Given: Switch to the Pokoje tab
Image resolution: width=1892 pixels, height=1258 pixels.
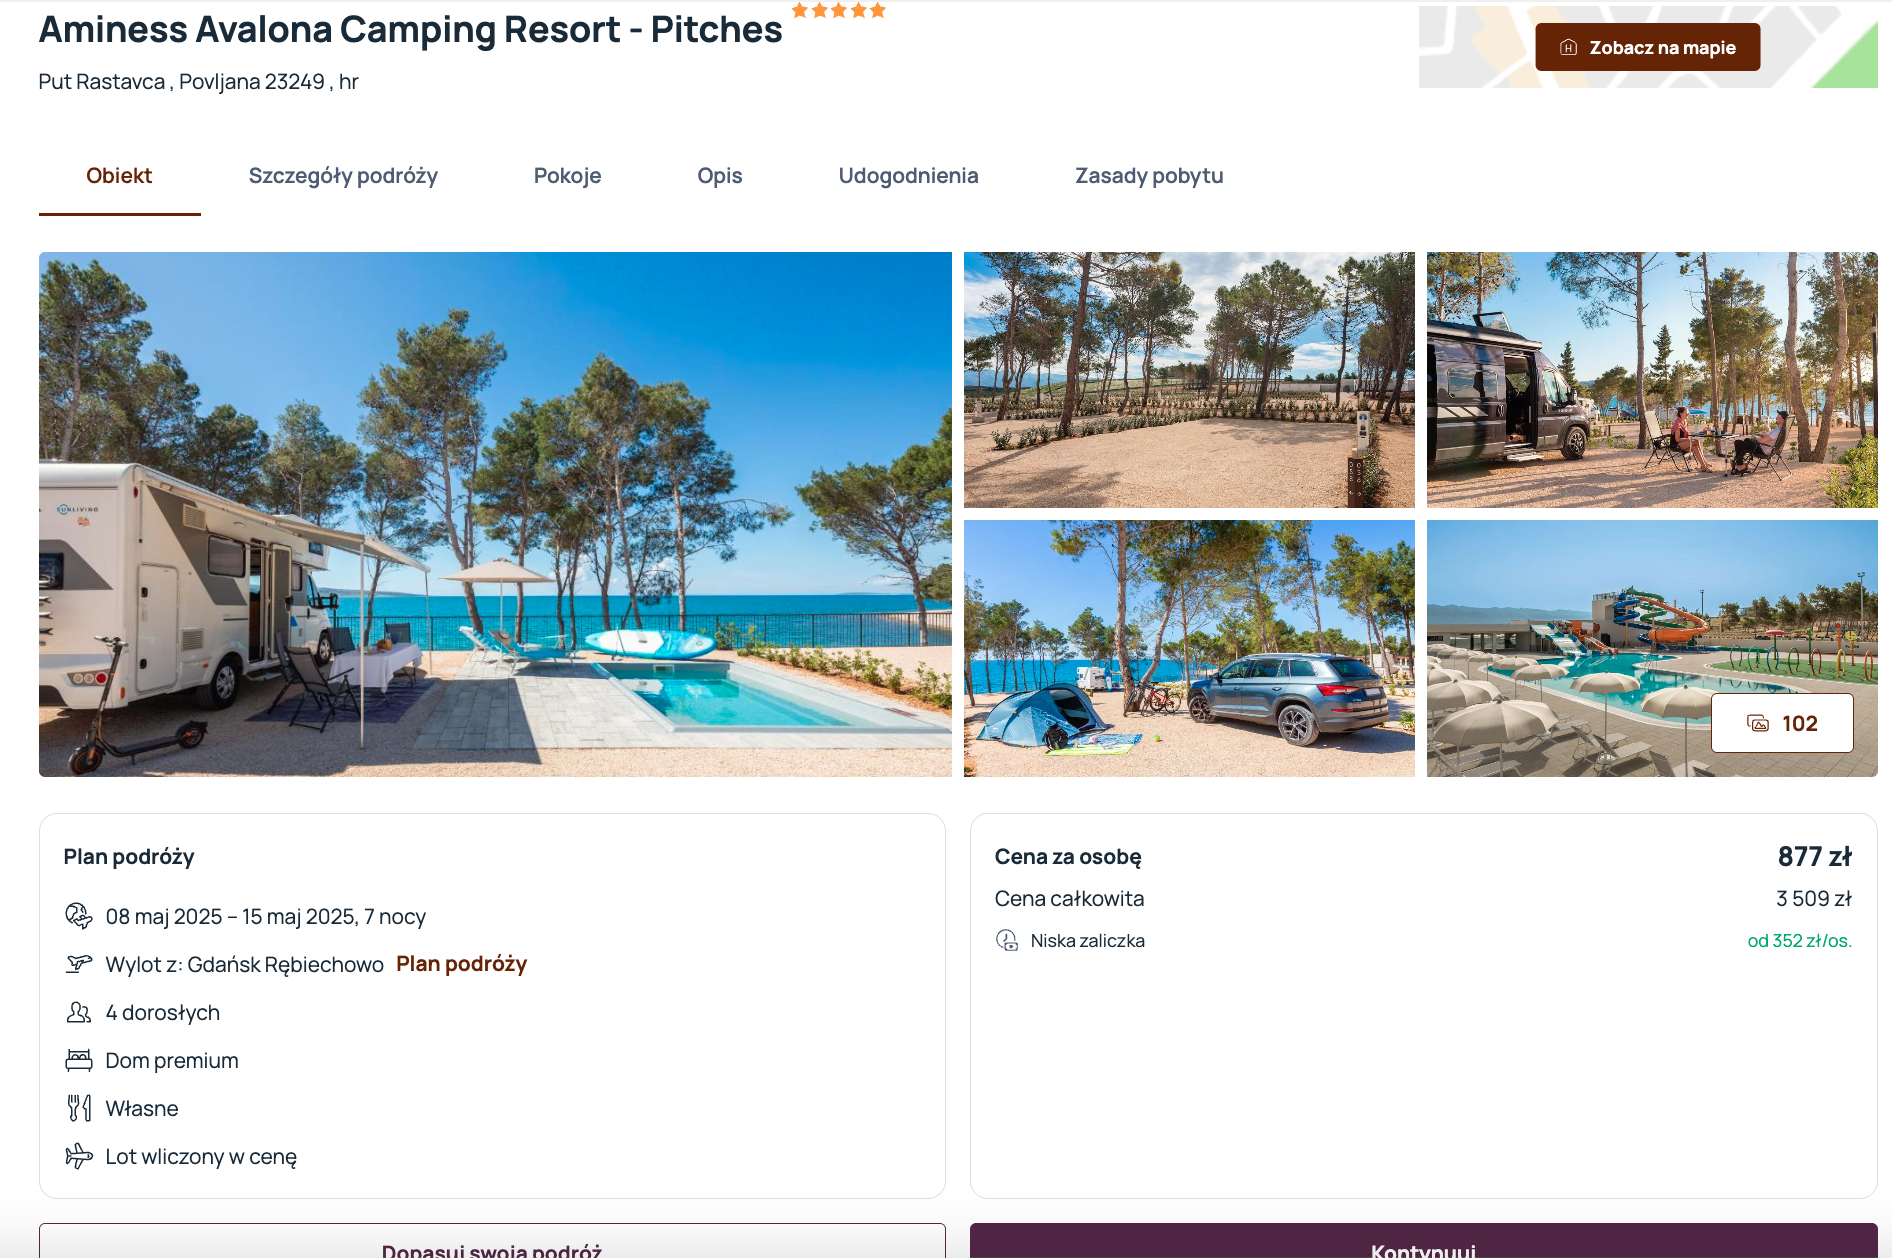Looking at the screenshot, I should click(x=567, y=176).
